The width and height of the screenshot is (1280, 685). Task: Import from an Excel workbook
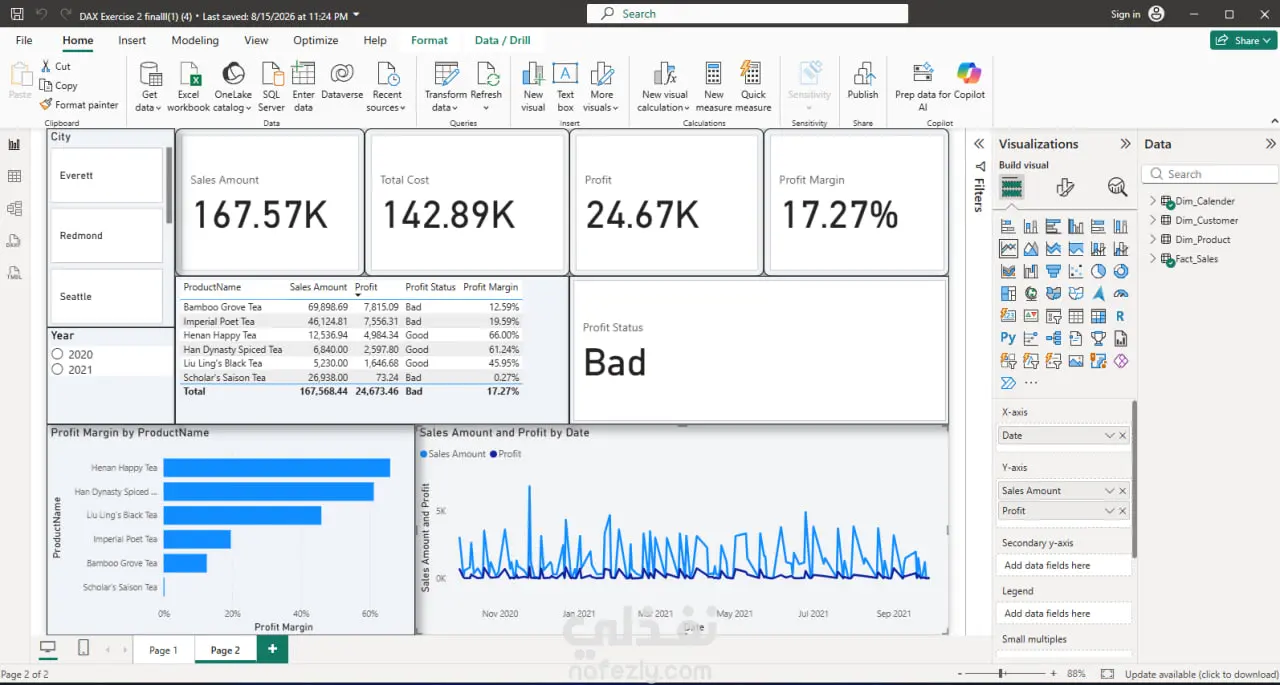click(x=188, y=86)
